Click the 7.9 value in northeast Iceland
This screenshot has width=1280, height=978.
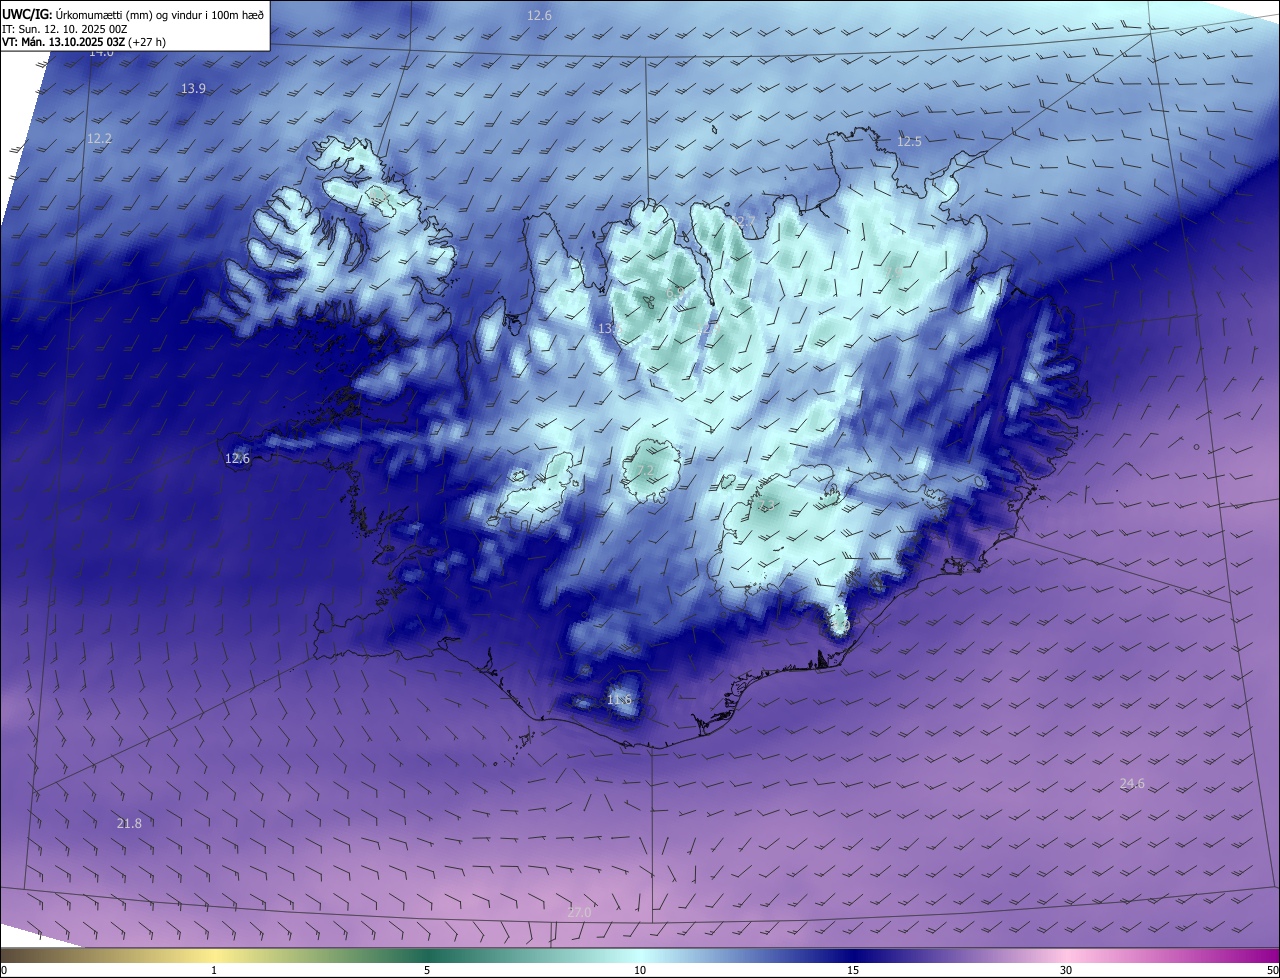[892, 271]
